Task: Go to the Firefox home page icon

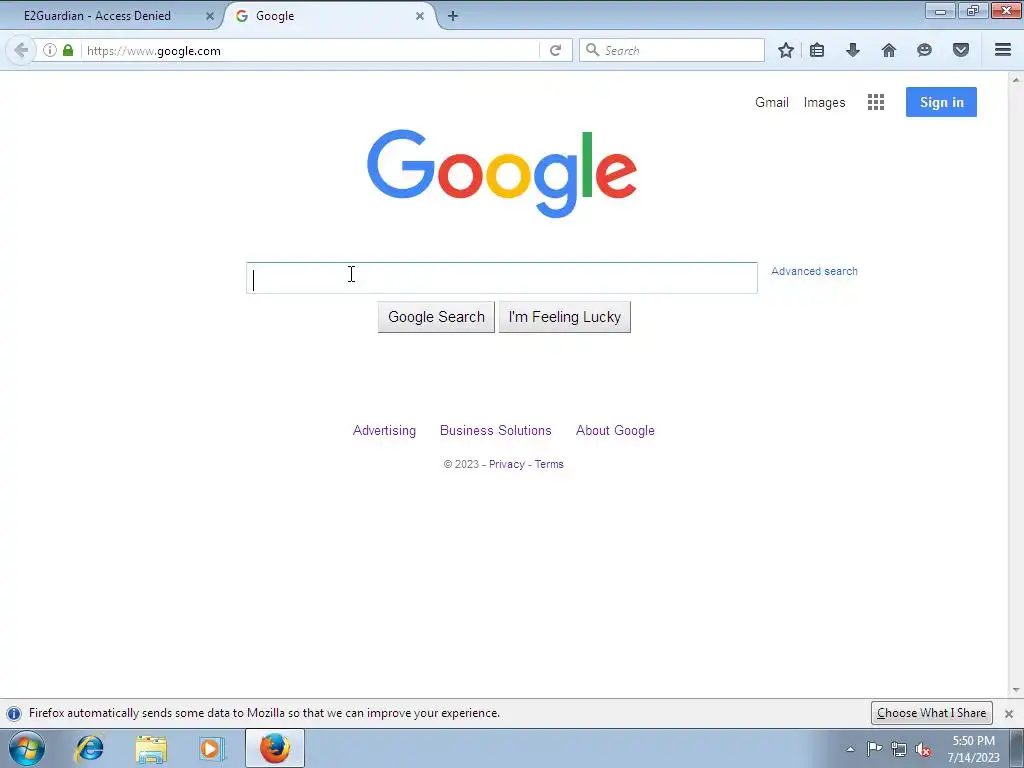Action: [889, 50]
